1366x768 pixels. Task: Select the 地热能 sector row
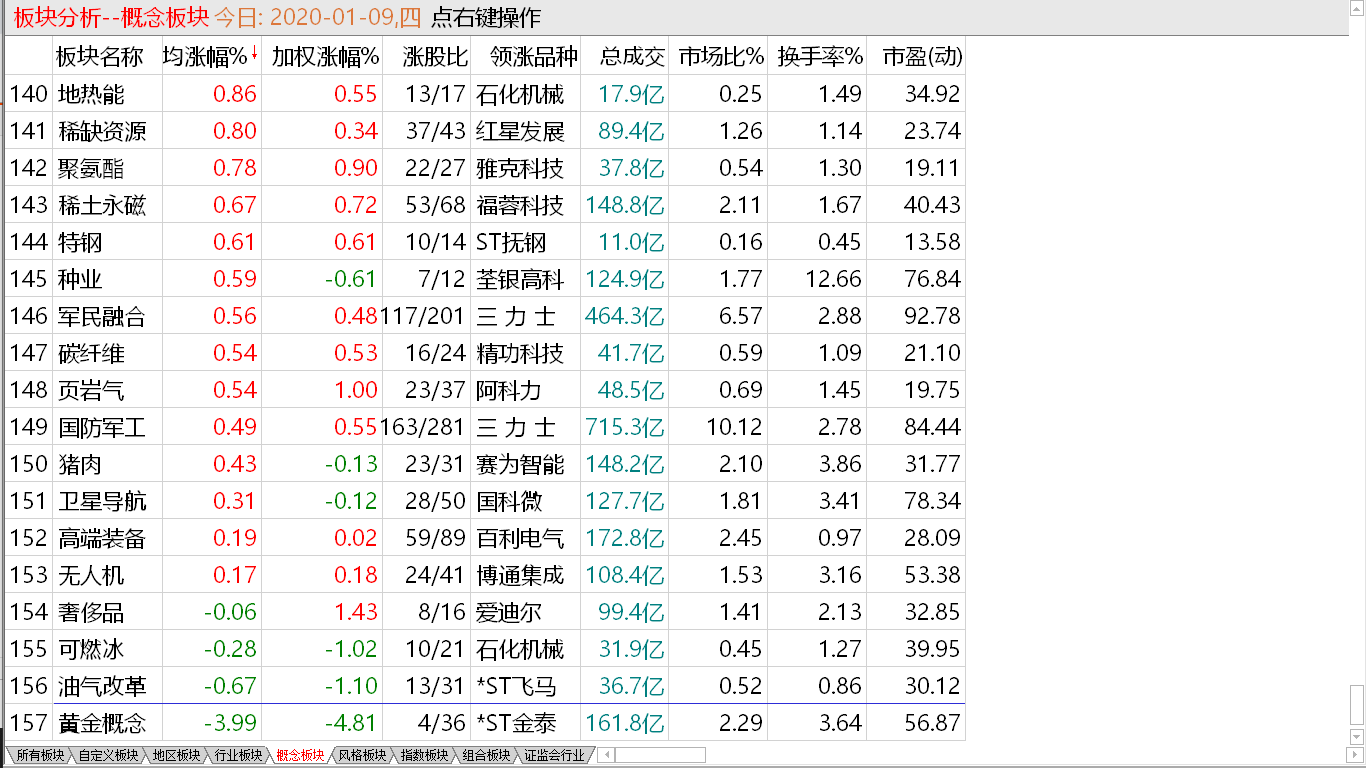(486, 94)
